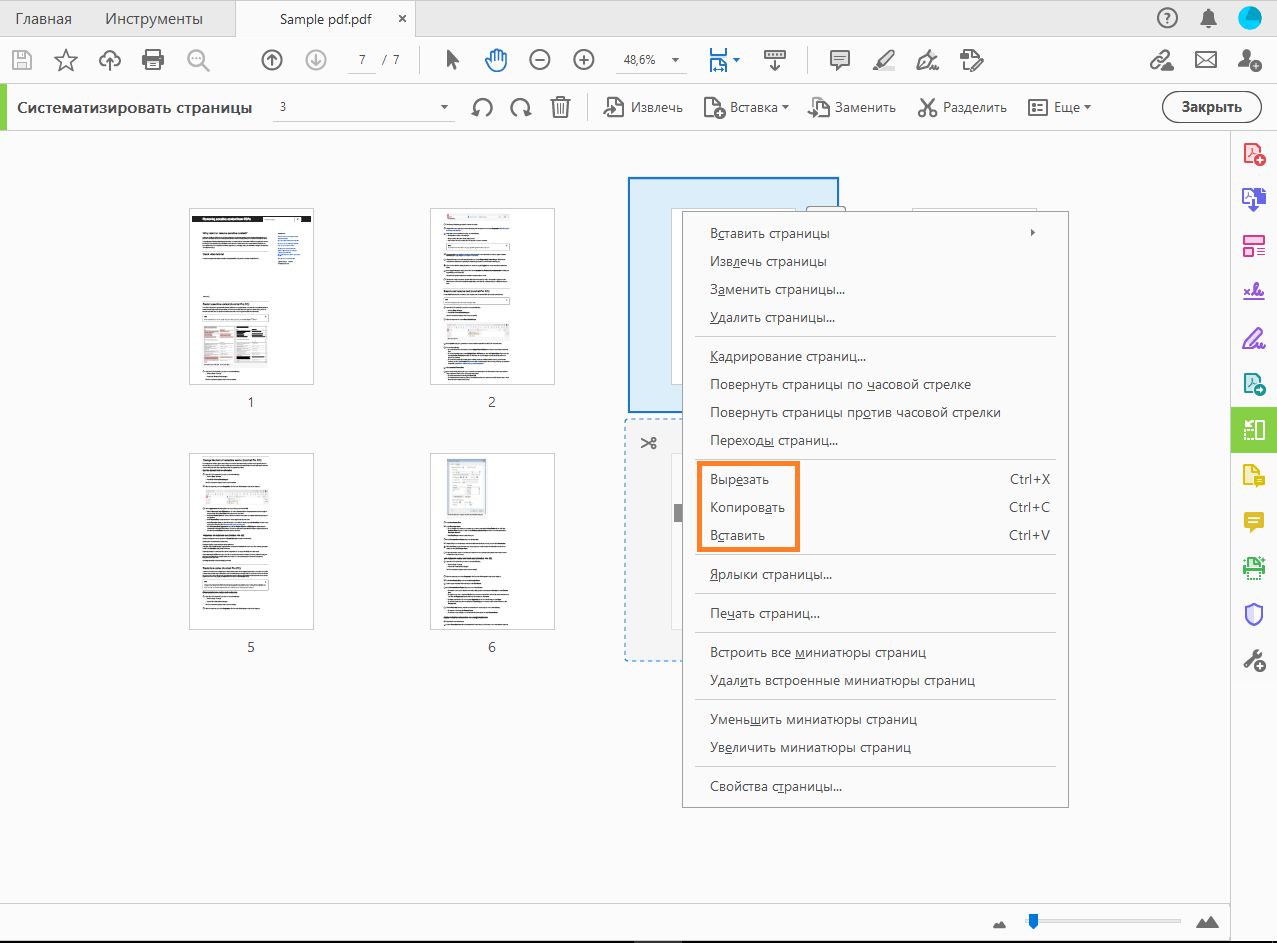
Task: Open Organize Pages green sidebar icon
Action: 1254,430
